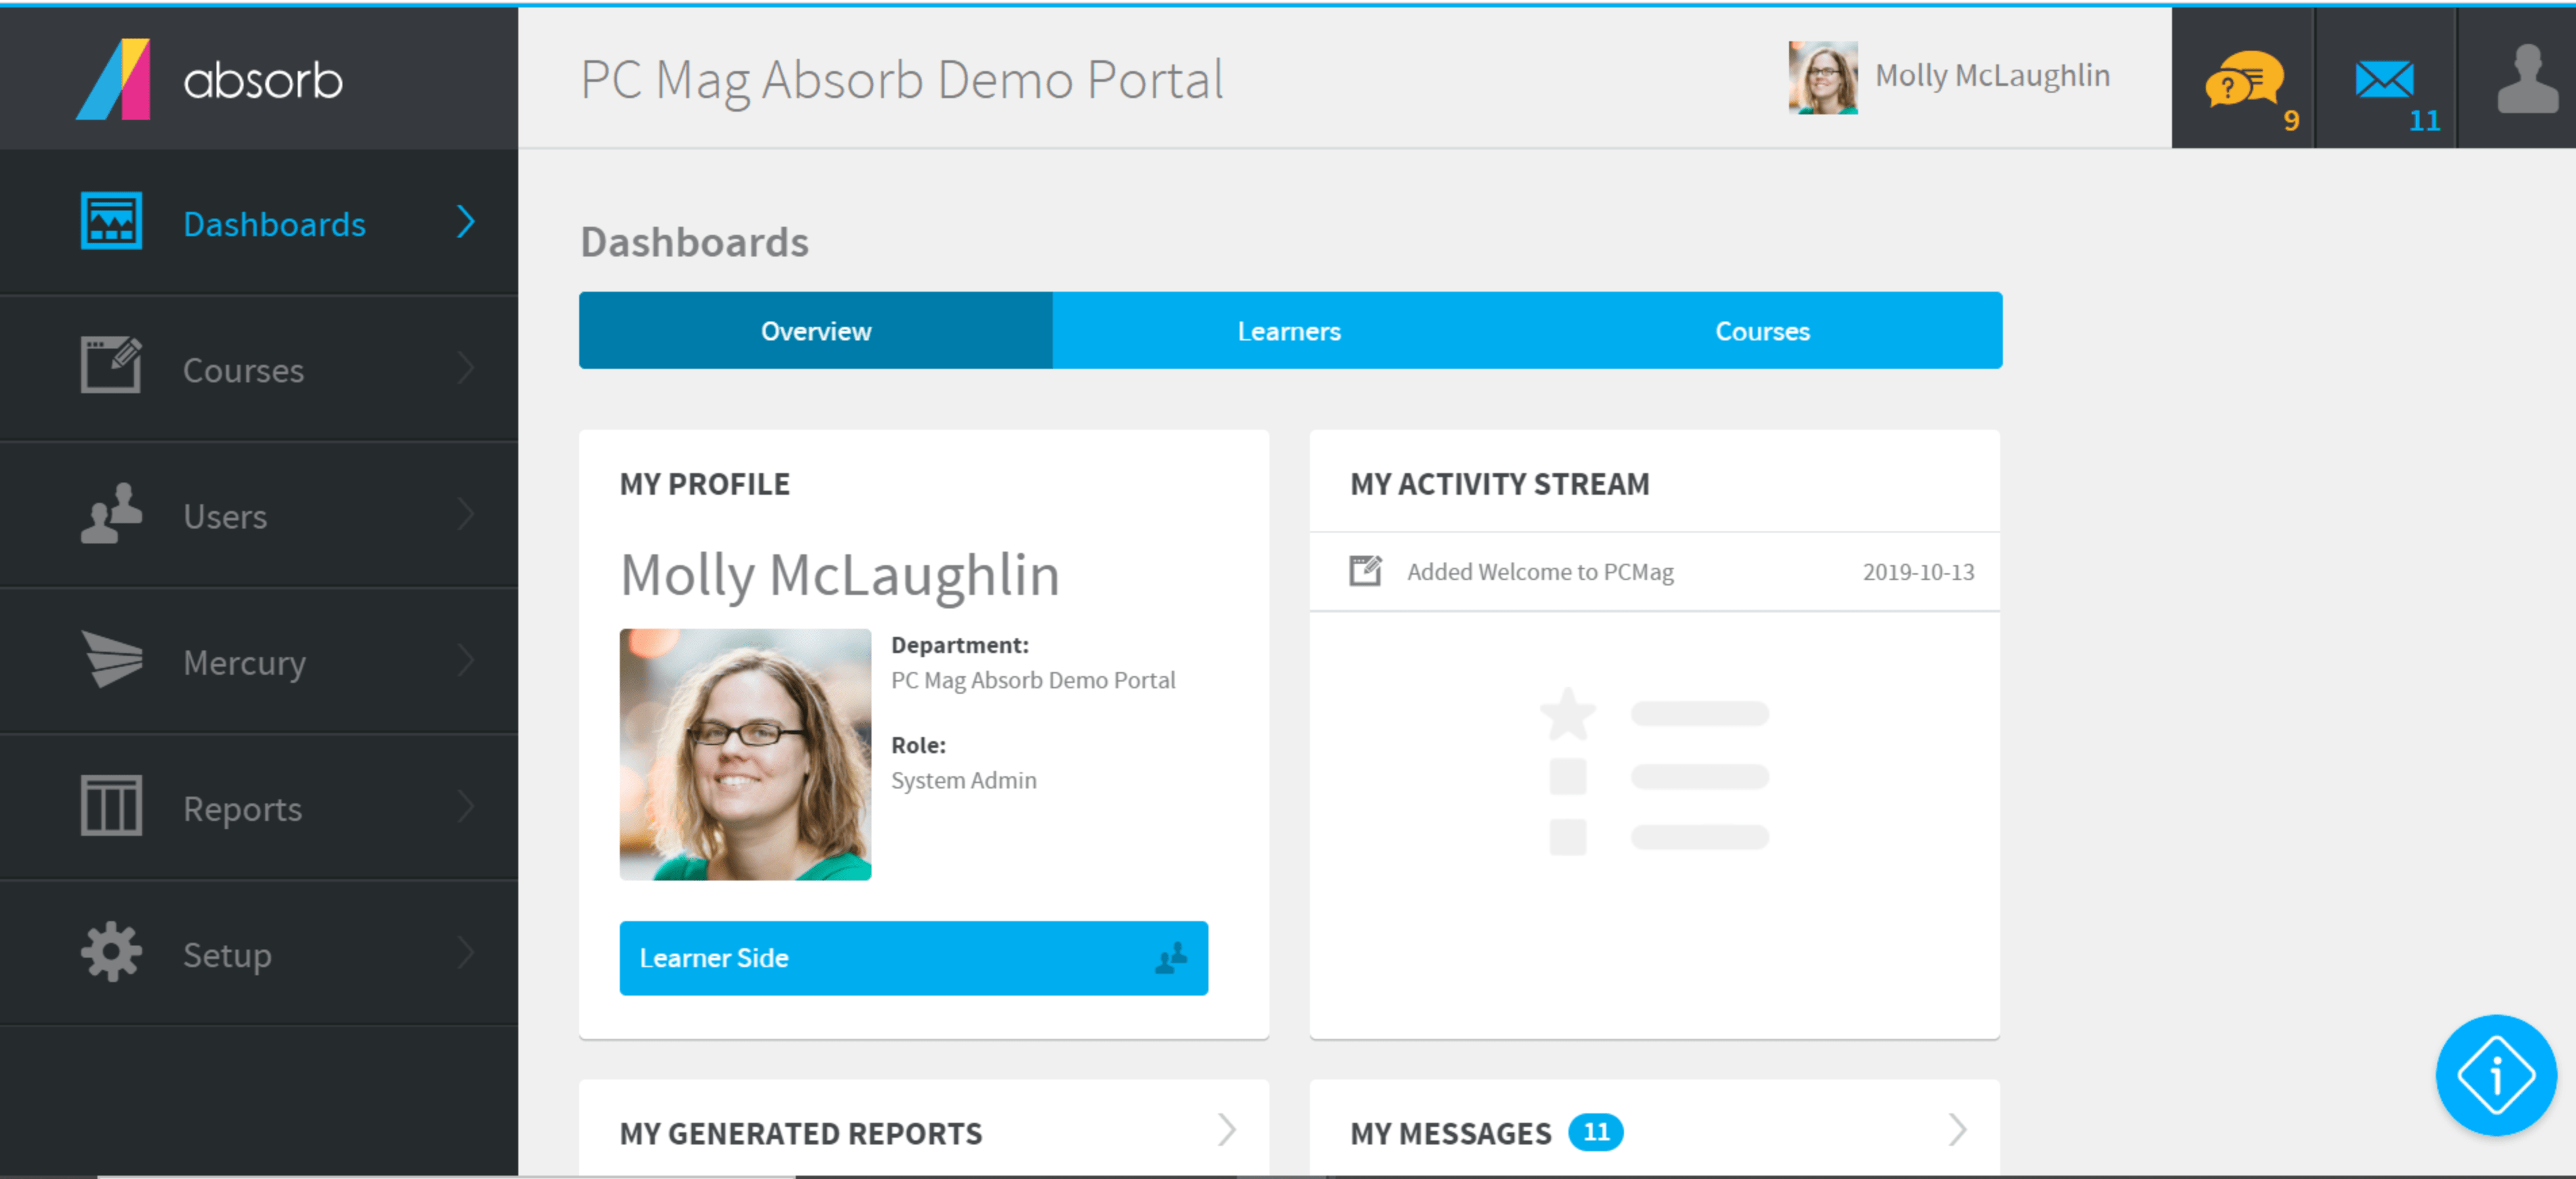Open the Courses sidebar icon
2576x1179 pixels.
(111, 366)
